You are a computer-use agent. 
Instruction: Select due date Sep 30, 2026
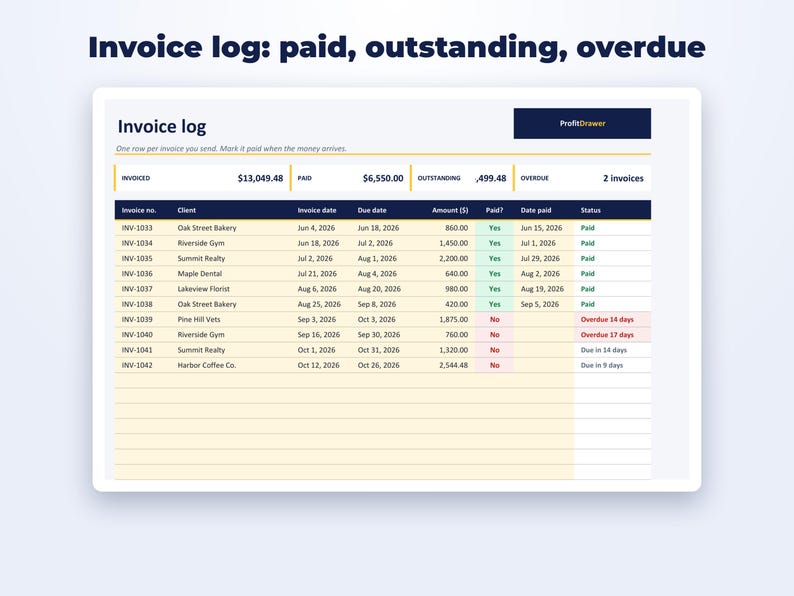click(379, 335)
